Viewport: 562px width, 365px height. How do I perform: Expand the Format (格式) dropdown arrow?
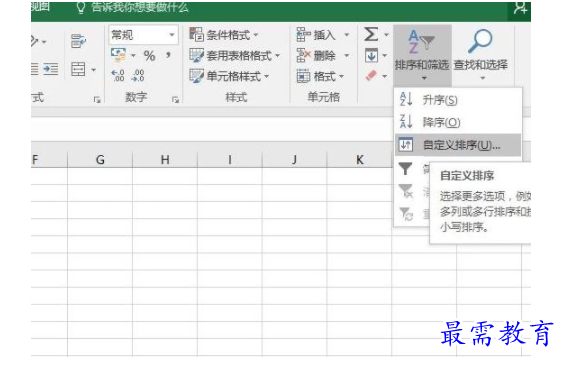pyautogui.click(x=341, y=76)
